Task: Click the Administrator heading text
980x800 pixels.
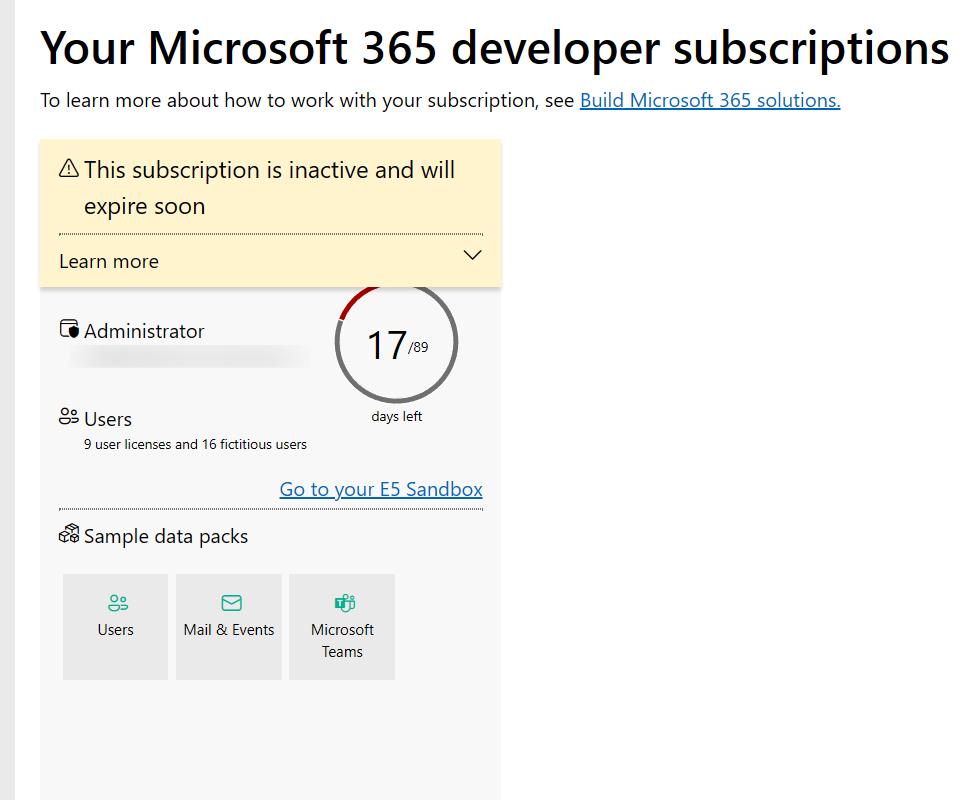Action: (144, 331)
